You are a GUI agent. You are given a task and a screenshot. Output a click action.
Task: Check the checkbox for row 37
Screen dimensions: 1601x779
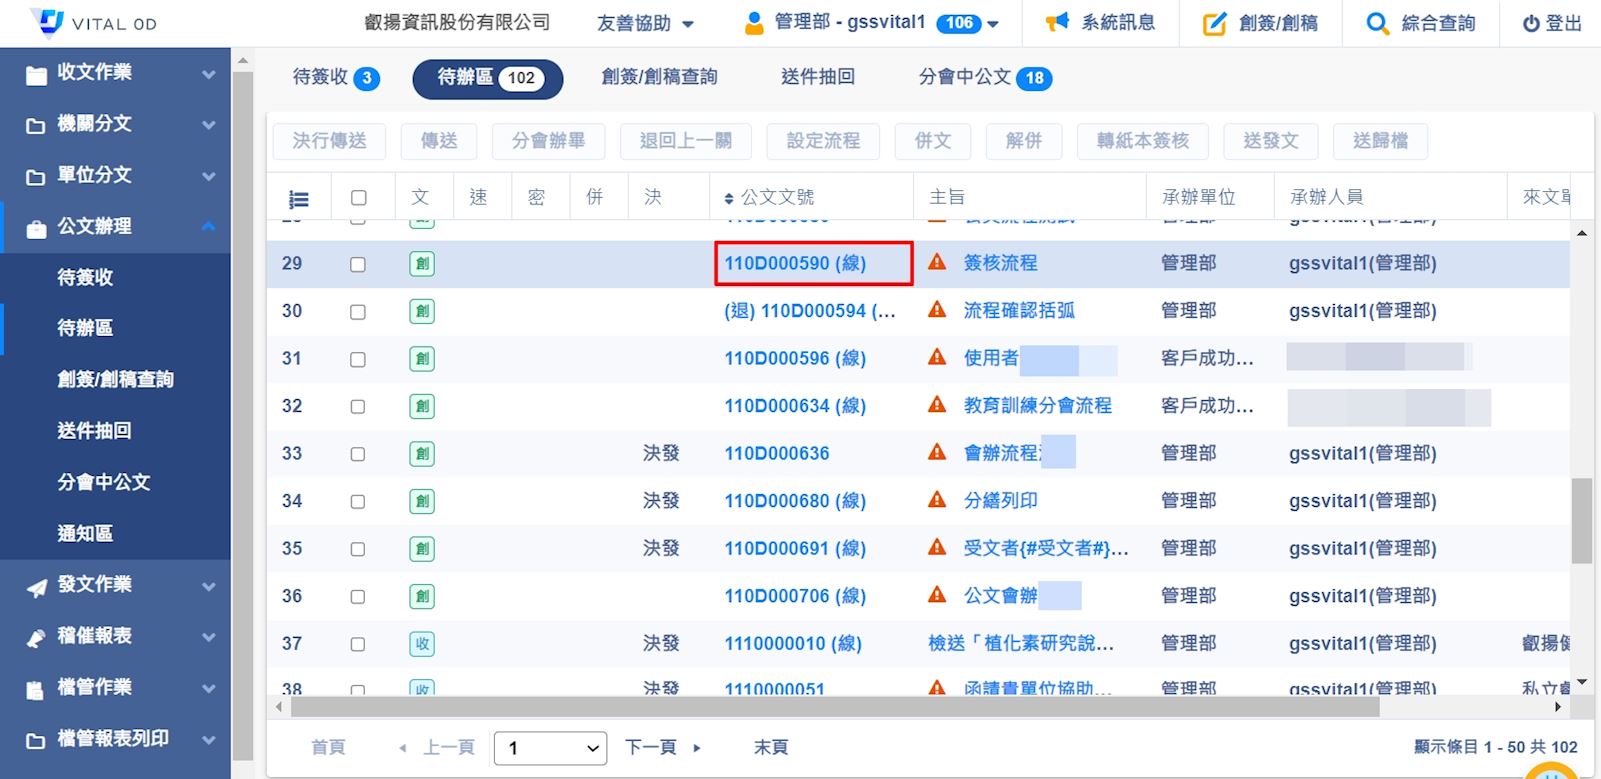coord(358,644)
